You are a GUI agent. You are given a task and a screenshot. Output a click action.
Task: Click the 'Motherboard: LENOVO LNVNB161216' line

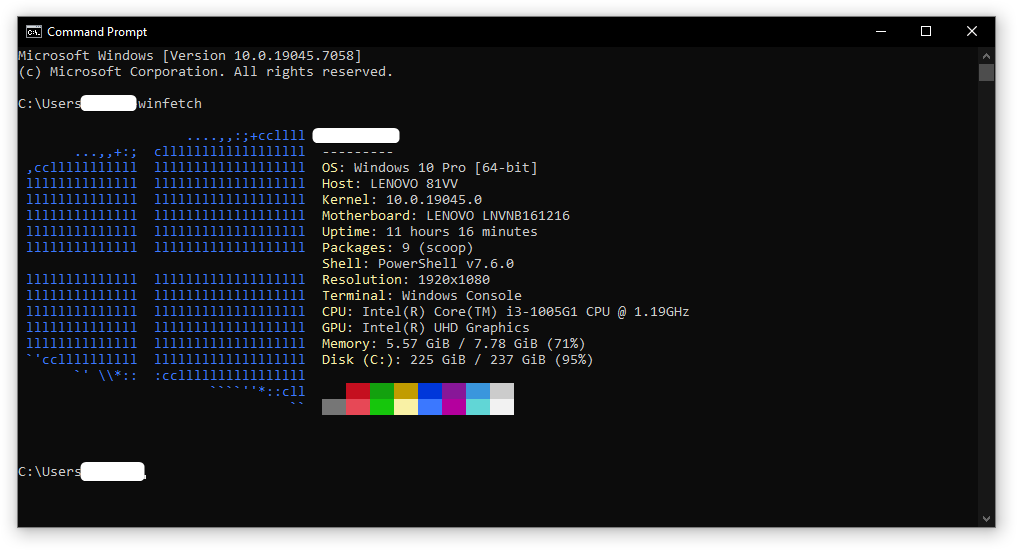click(x=446, y=215)
